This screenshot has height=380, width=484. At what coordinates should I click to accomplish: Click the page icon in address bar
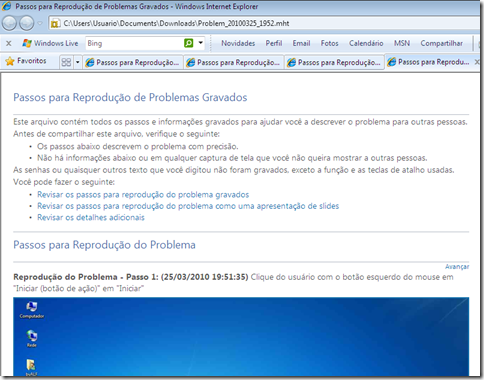(55, 23)
